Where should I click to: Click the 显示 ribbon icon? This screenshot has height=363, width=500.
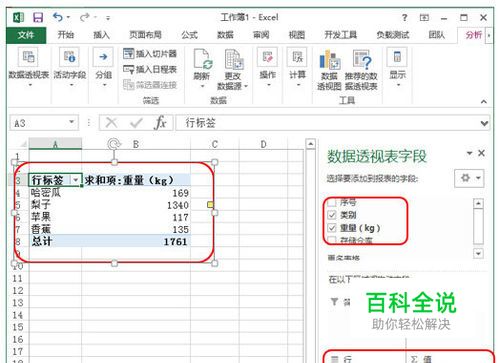397,57
